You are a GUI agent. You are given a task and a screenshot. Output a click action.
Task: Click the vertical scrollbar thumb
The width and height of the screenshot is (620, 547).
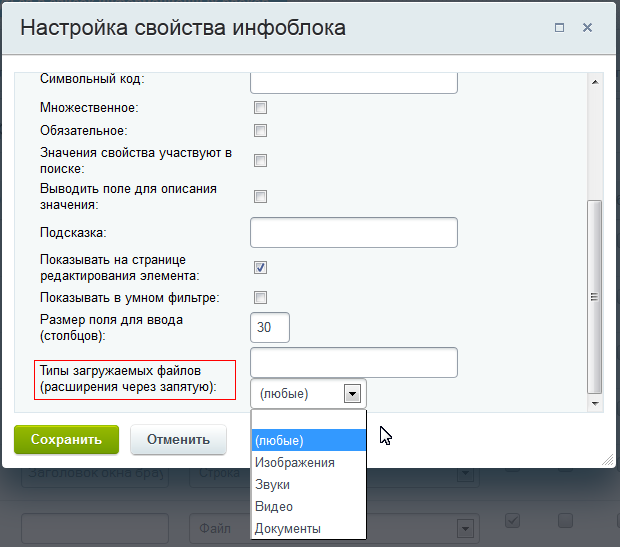tap(594, 297)
